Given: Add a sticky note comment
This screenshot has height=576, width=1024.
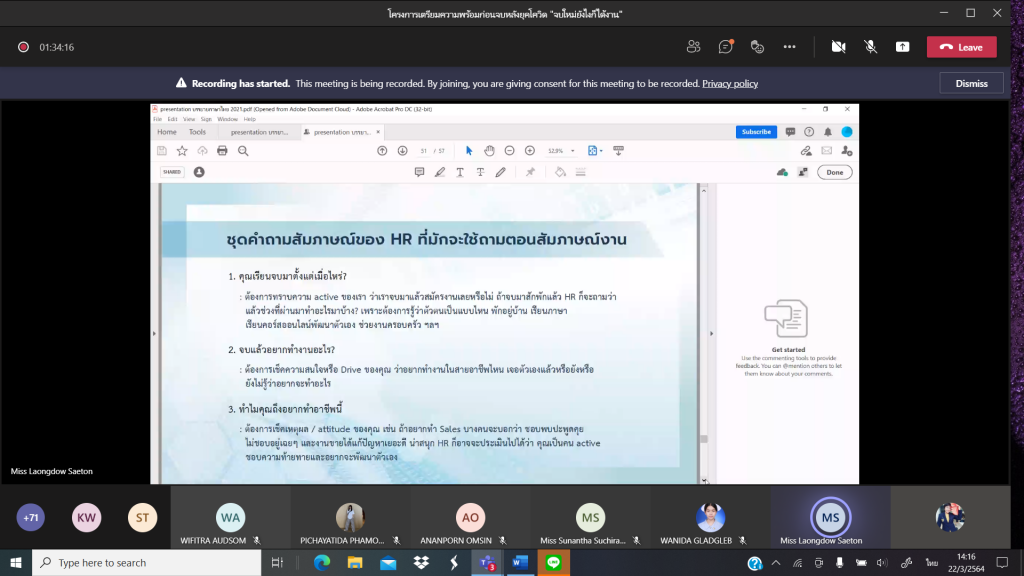Looking at the screenshot, I should tap(419, 172).
